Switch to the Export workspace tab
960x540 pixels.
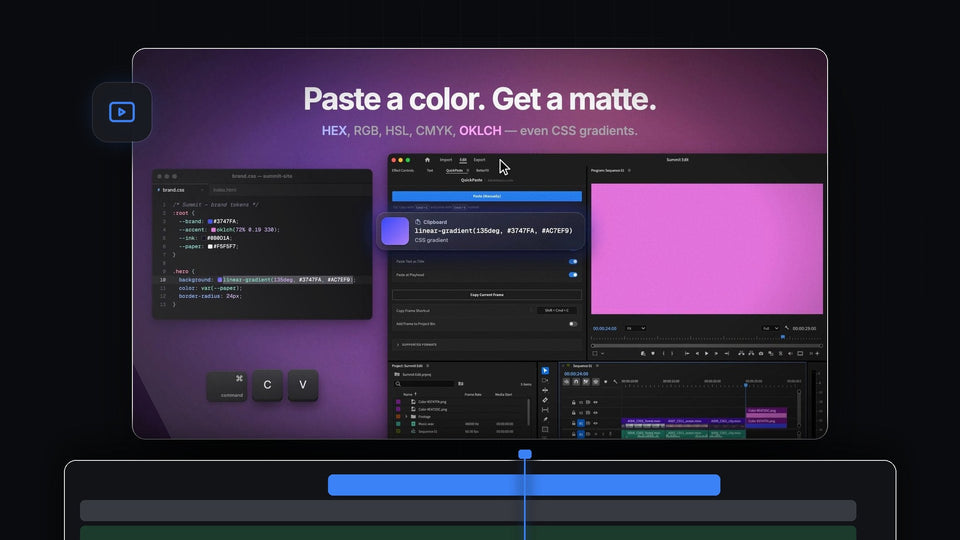pos(479,160)
